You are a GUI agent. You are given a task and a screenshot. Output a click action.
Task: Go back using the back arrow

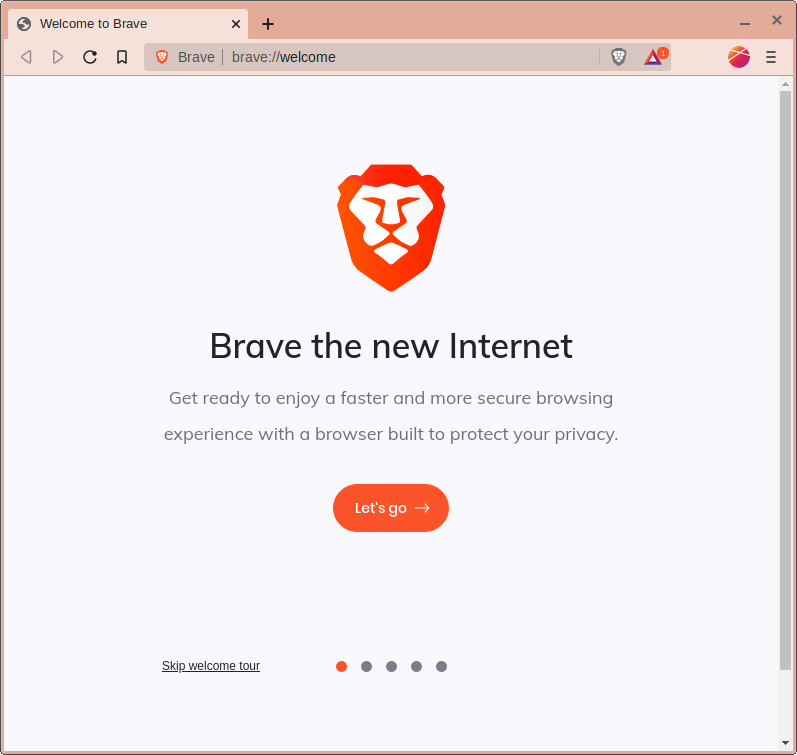point(26,57)
